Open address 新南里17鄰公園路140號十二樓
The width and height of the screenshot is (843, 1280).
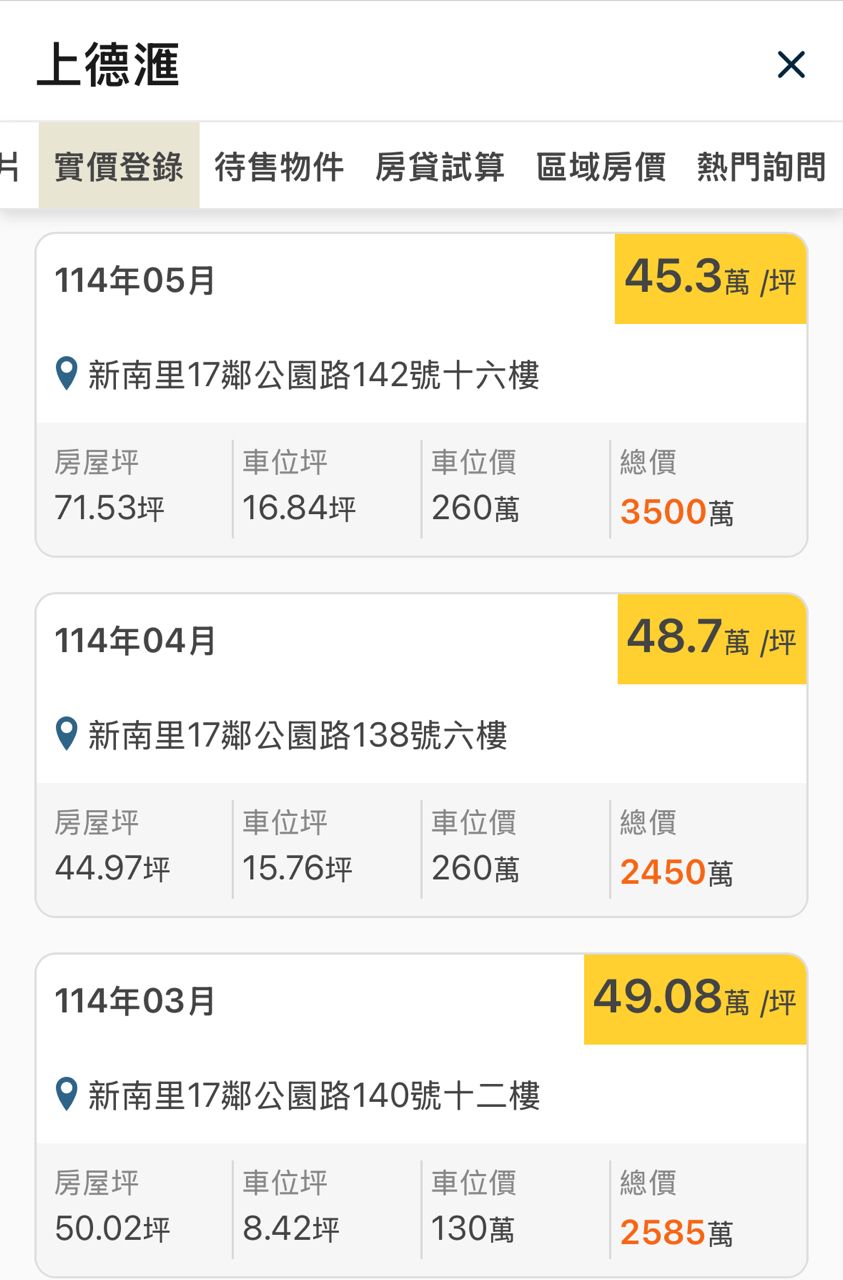[x=314, y=1096]
